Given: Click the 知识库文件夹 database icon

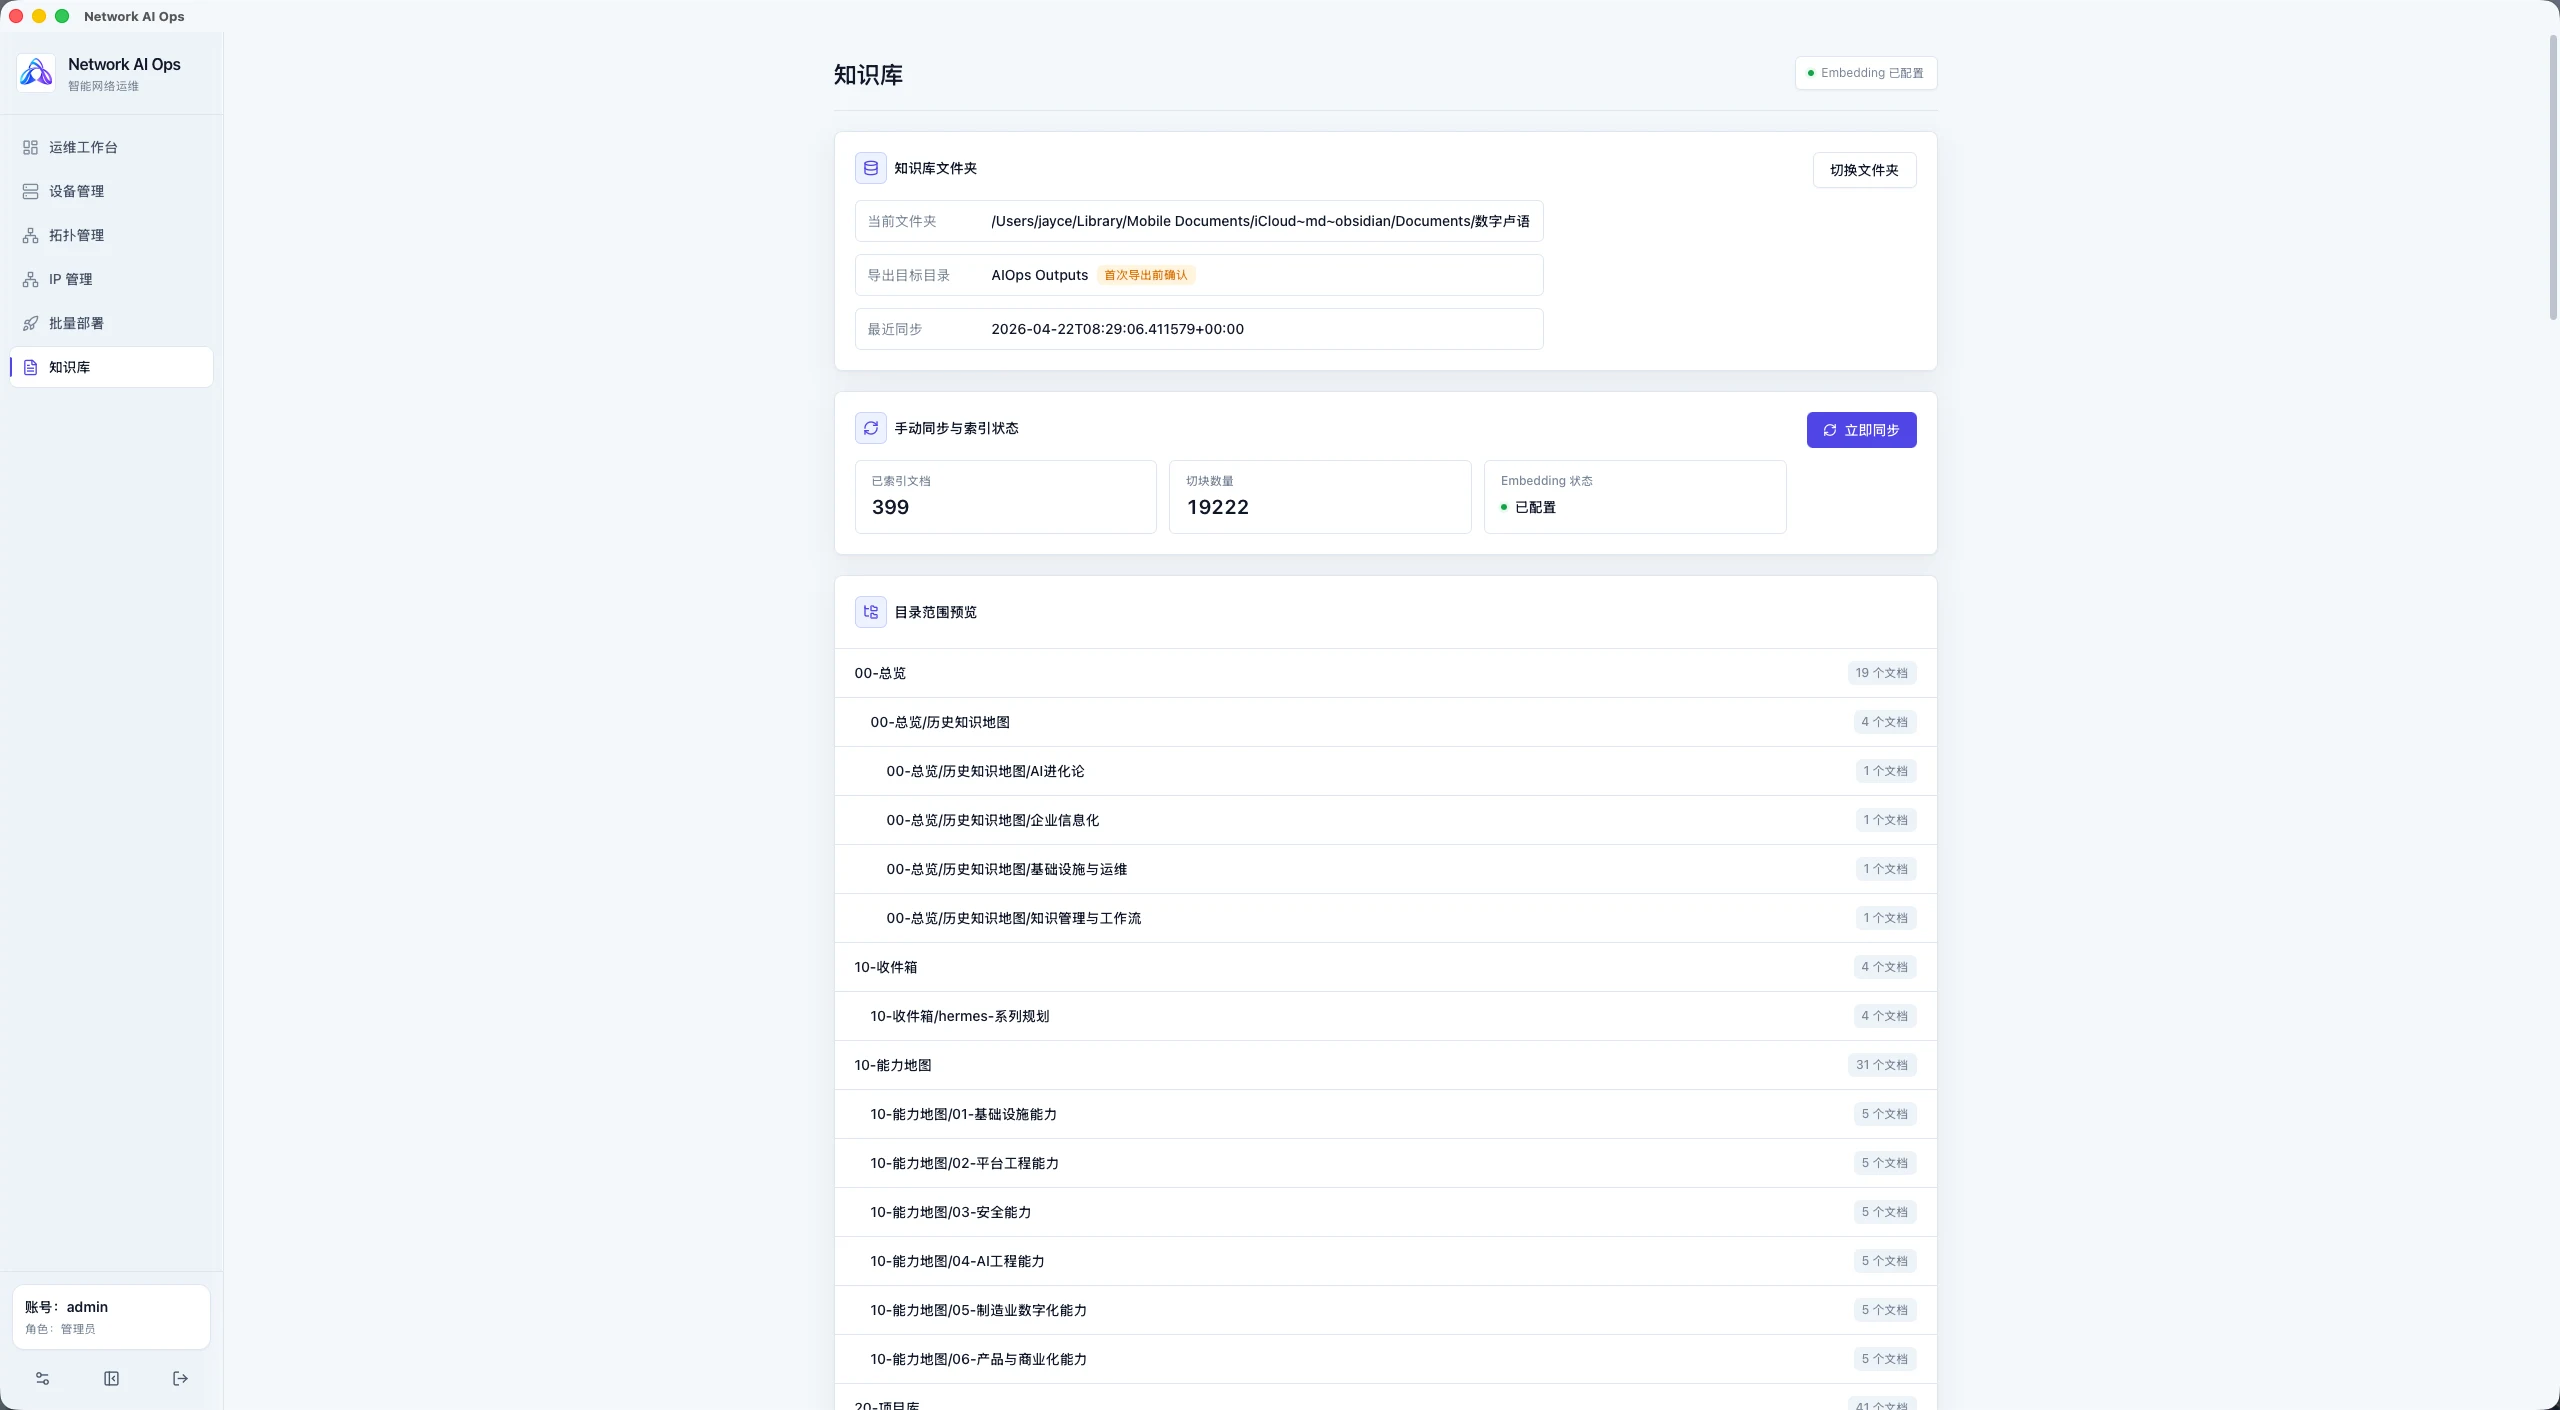Looking at the screenshot, I should (871, 168).
